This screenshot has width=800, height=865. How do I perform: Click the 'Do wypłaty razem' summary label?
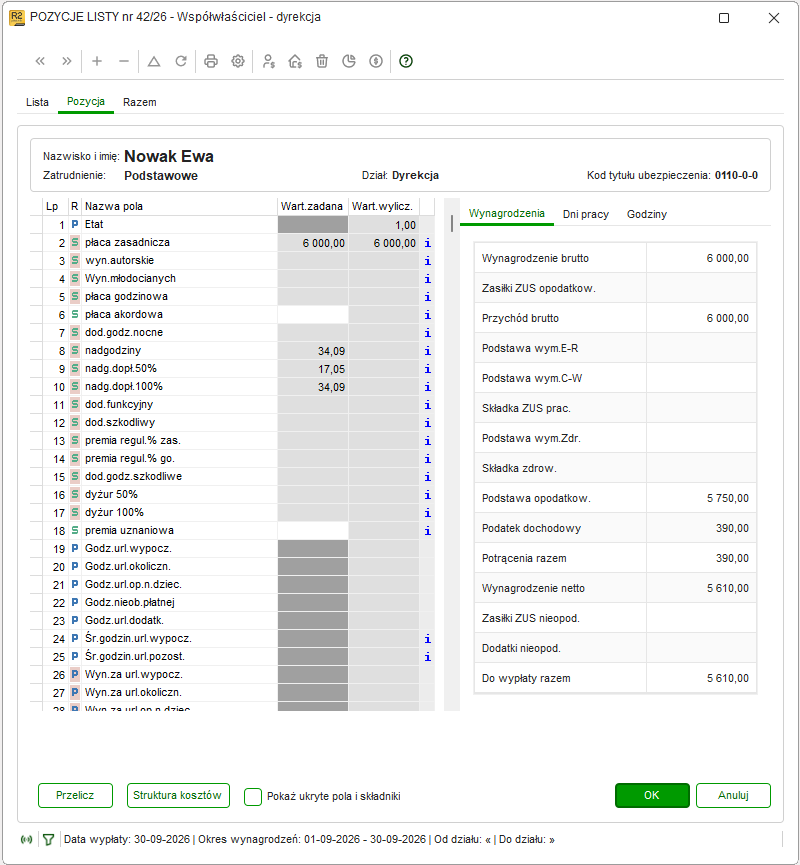pyautogui.click(x=526, y=679)
